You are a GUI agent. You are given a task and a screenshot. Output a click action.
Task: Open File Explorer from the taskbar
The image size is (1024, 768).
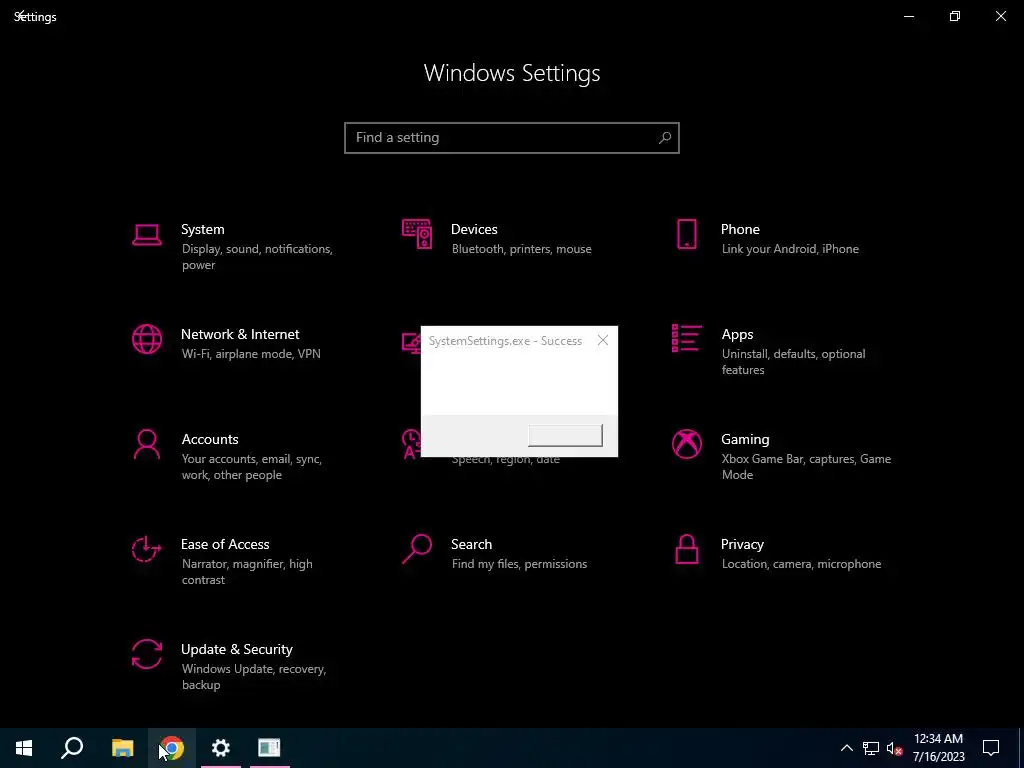(122, 748)
